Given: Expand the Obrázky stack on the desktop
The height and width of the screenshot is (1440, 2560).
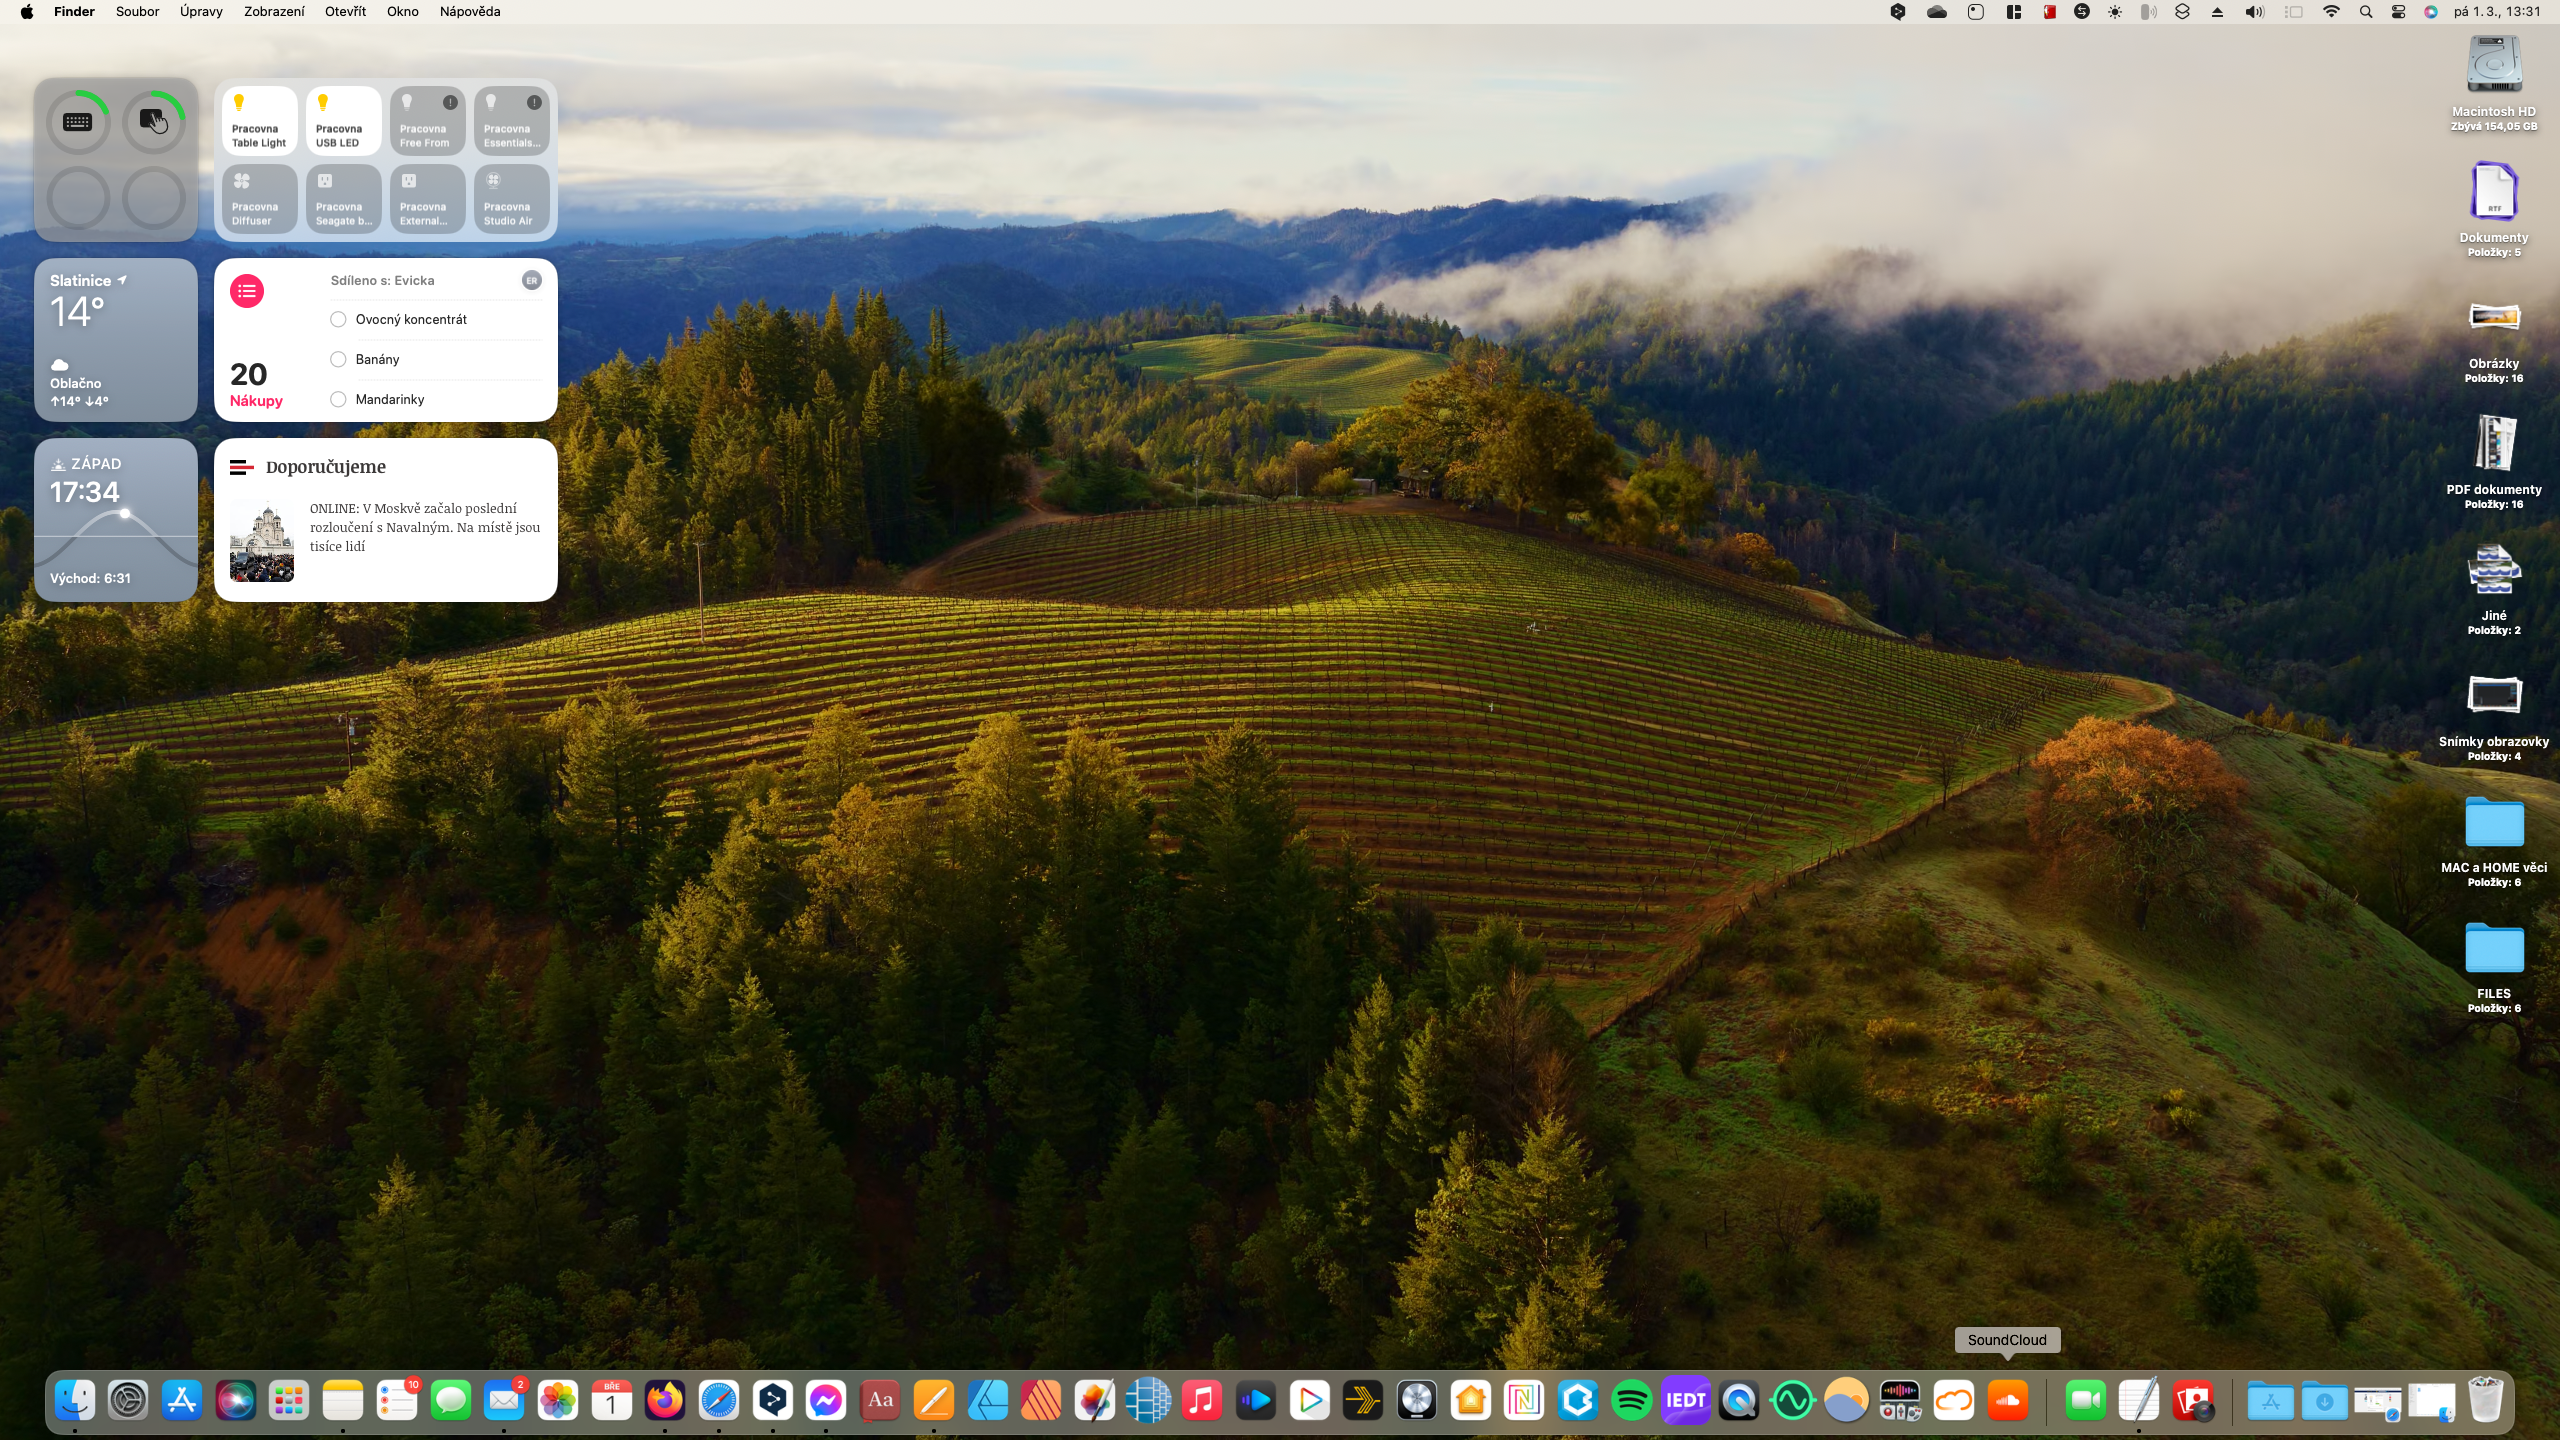Looking at the screenshot, I should click(2493, 318).
